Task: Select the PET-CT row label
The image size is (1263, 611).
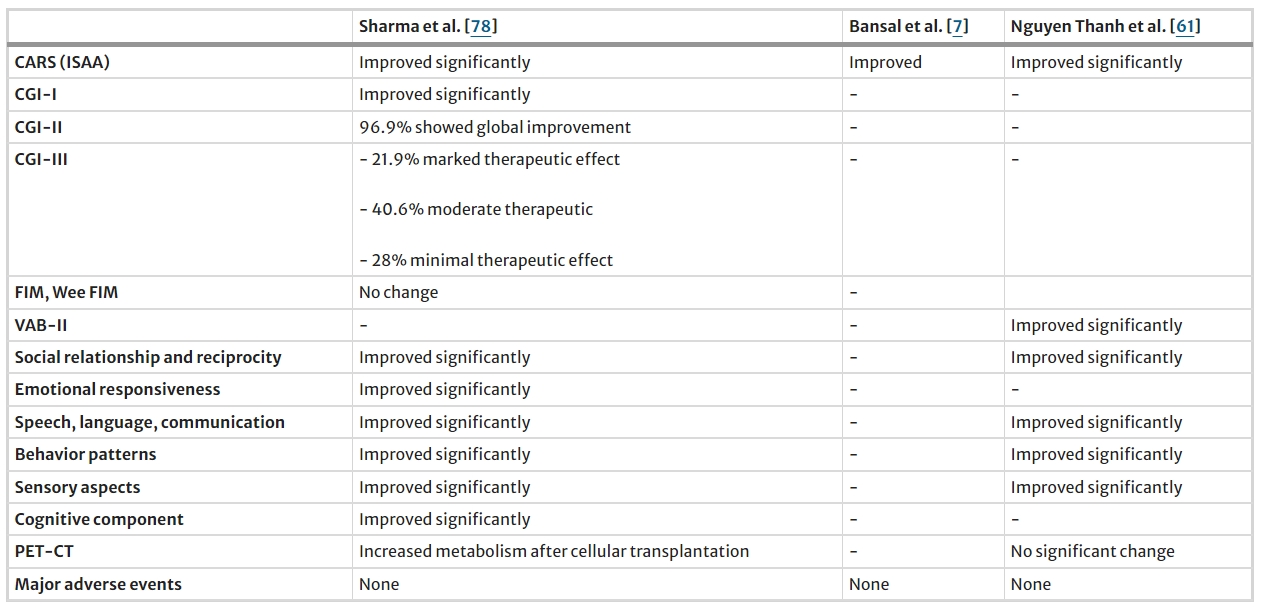Action: tap(43, 551)
